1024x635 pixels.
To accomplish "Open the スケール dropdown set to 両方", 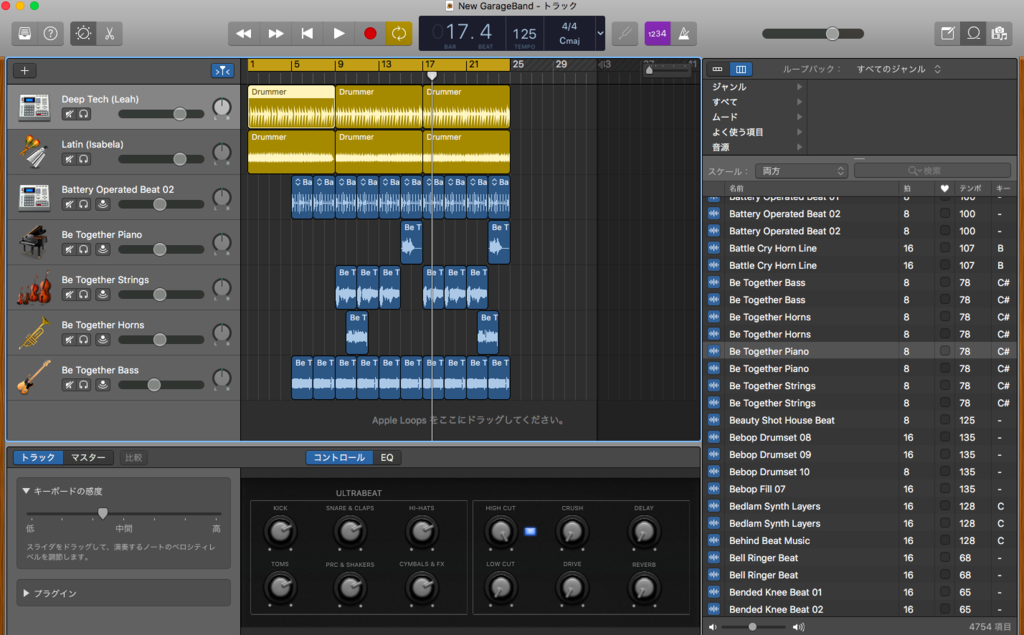I will tap(801, 171).
